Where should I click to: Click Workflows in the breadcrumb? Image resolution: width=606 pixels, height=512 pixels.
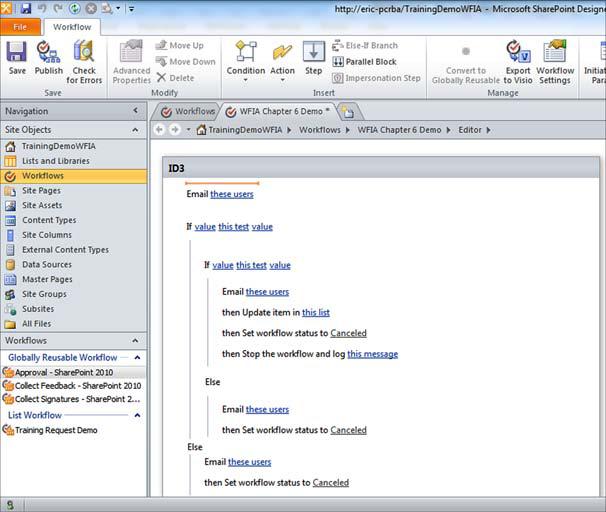coord(320,130)
